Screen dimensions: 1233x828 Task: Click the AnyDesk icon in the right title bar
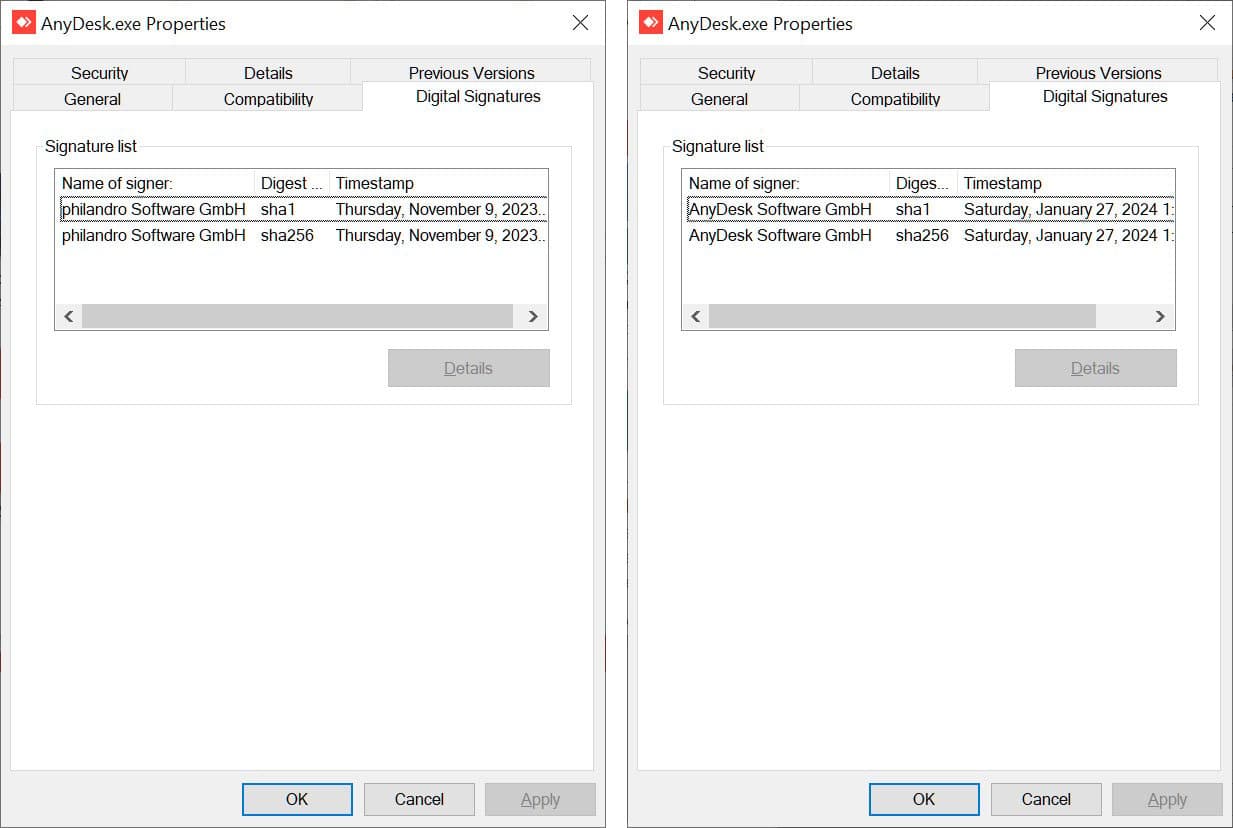click(x=650, y=21)
